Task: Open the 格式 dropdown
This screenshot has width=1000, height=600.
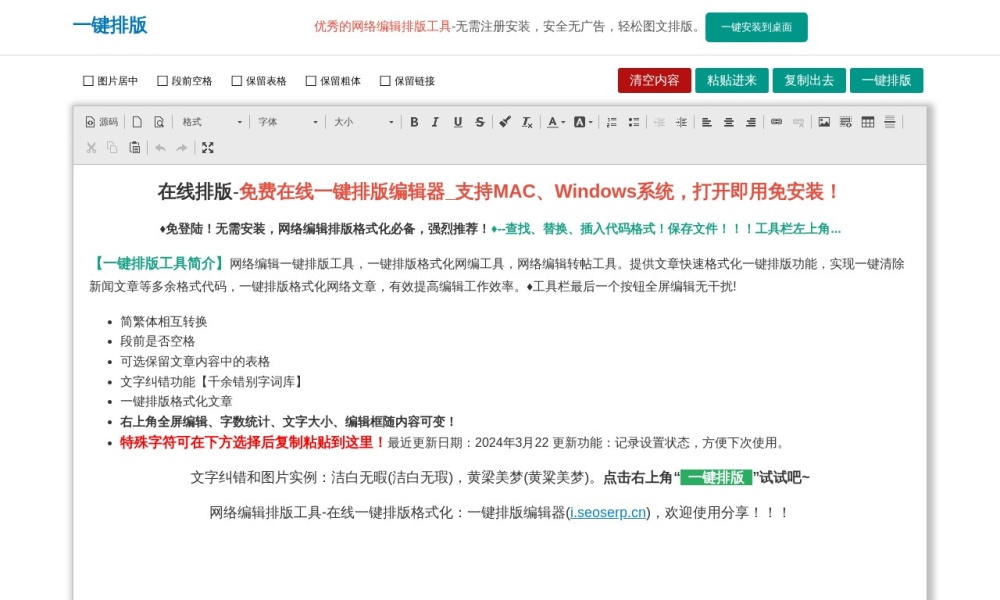Action: [x=211, y=122]
